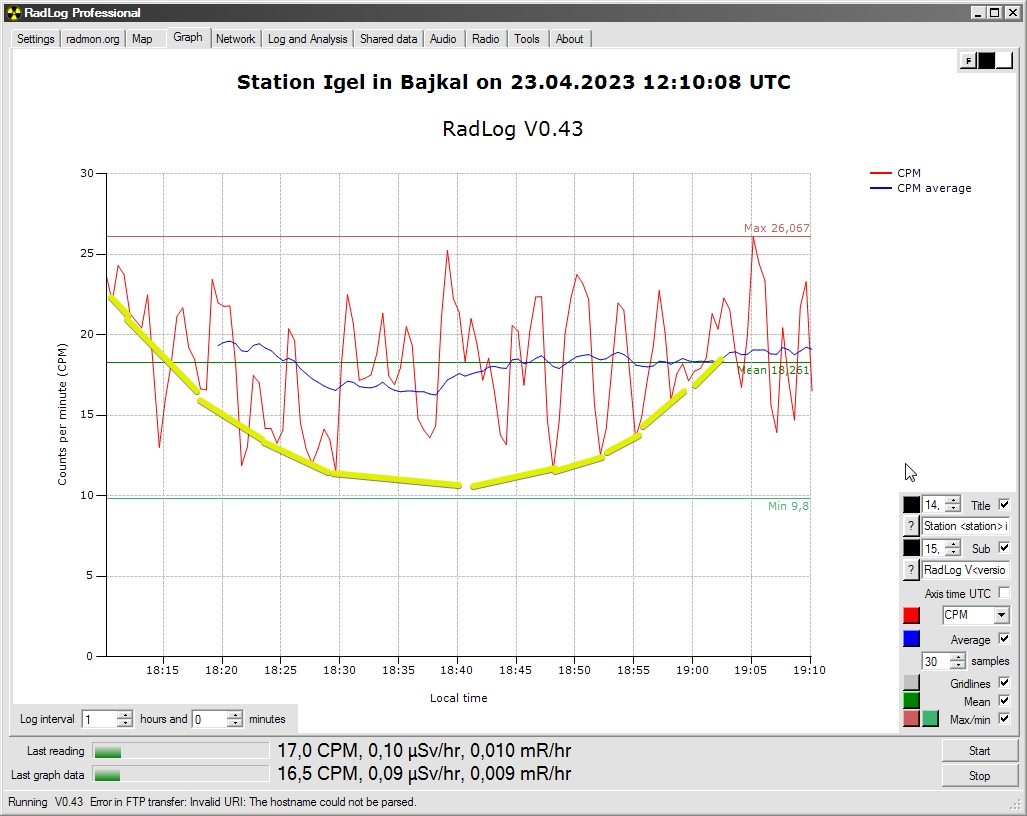Click the help button beside the RadLog subtitle field
1027x816 pixels.
coord(910,570)
